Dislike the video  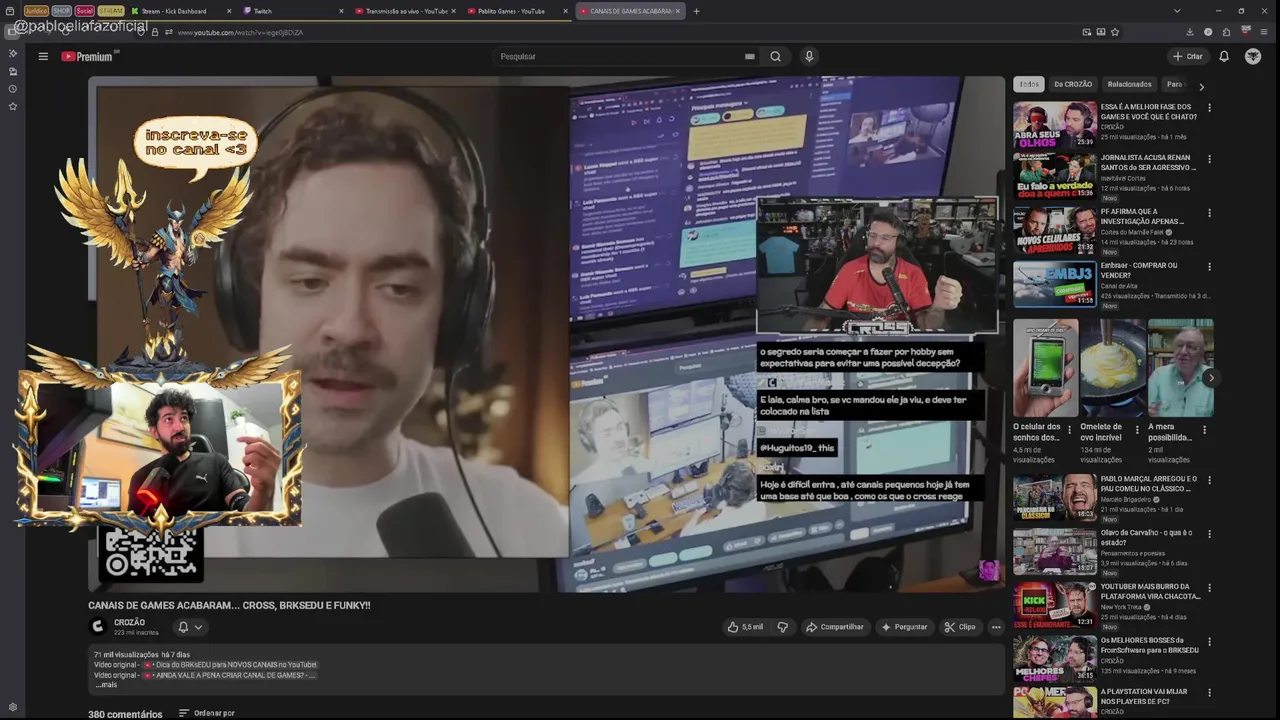pos(783,627)
